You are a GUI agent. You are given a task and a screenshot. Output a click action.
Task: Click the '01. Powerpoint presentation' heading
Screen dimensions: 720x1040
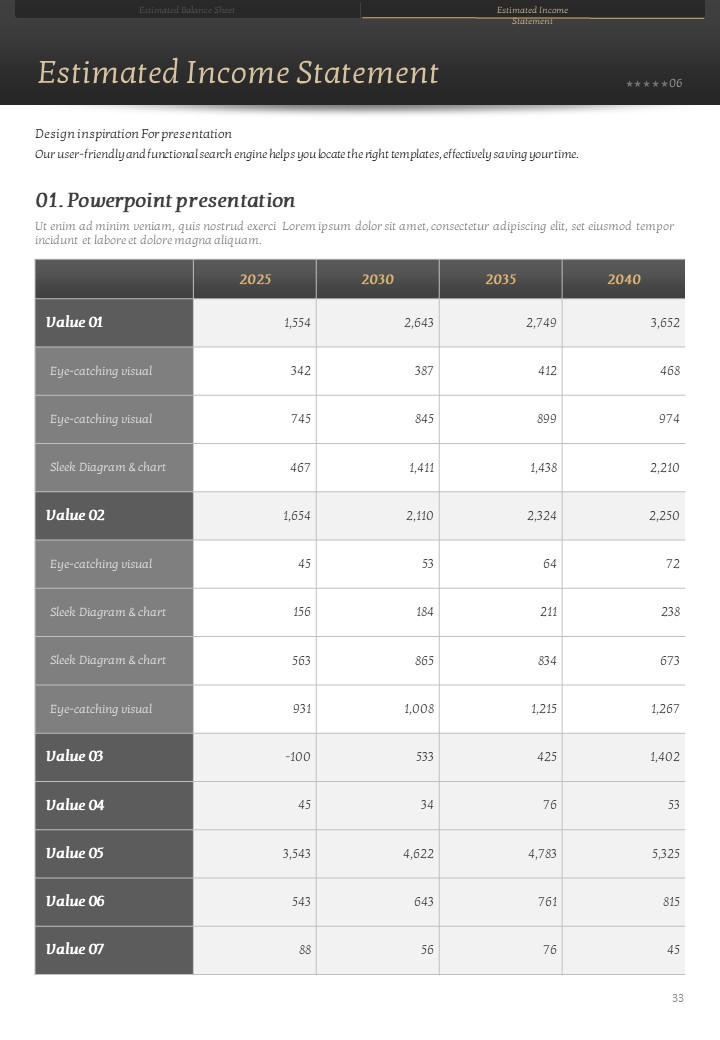(x=165, y=201)
